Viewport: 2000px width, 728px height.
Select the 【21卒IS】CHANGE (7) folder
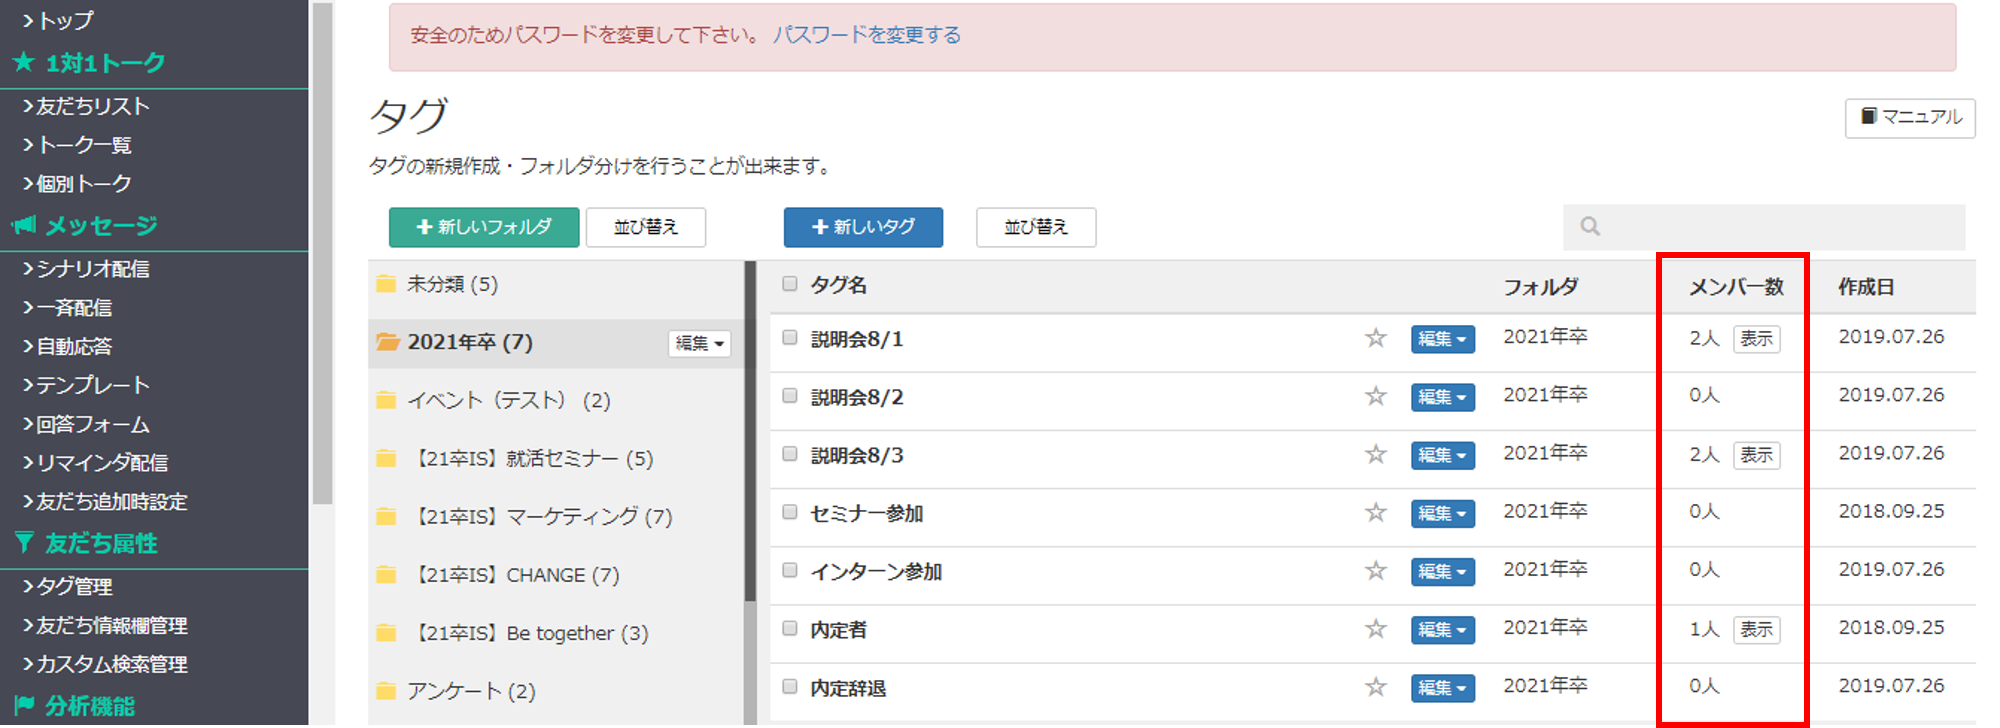click(x=556, y=575)
